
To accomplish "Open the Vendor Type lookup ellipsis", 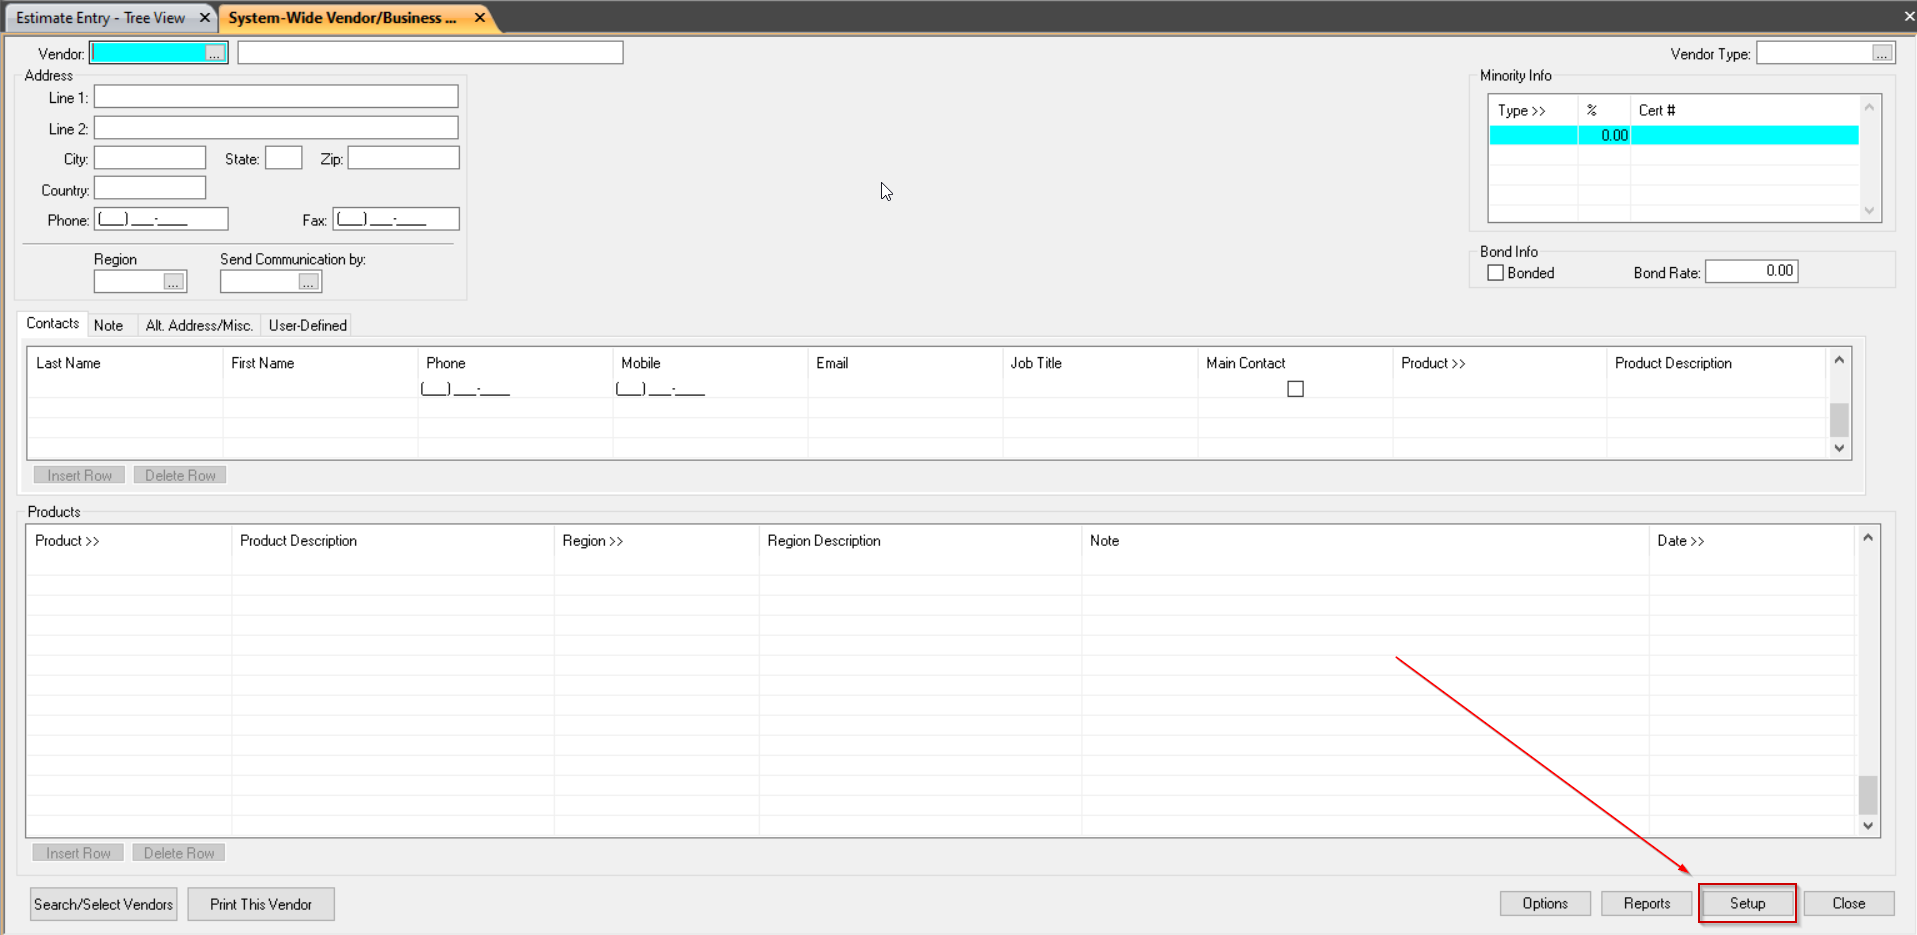I will [x=1884, y=52].
